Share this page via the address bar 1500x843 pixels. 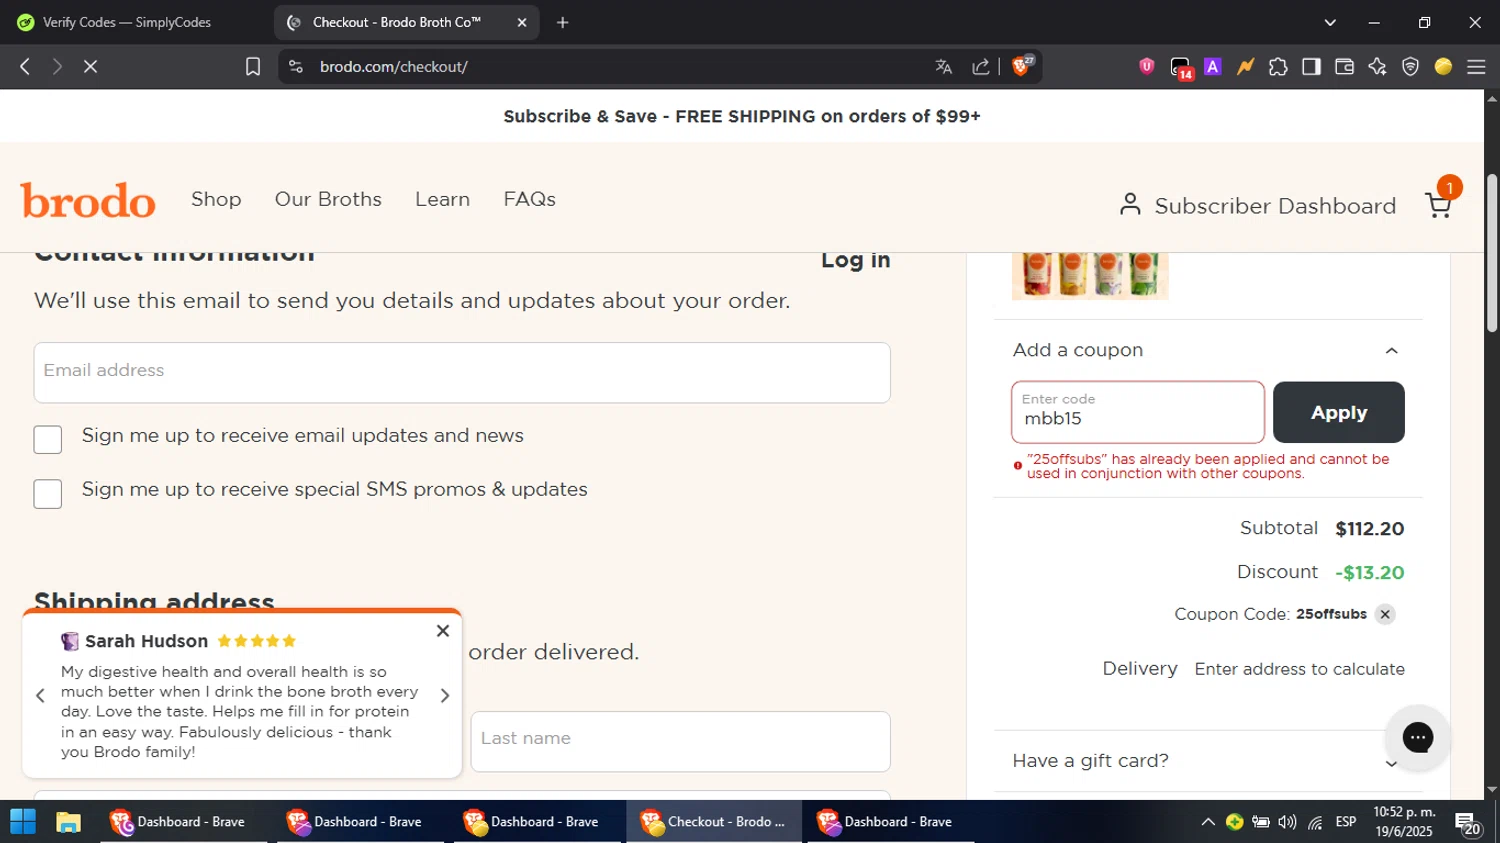tap(980, 66)
